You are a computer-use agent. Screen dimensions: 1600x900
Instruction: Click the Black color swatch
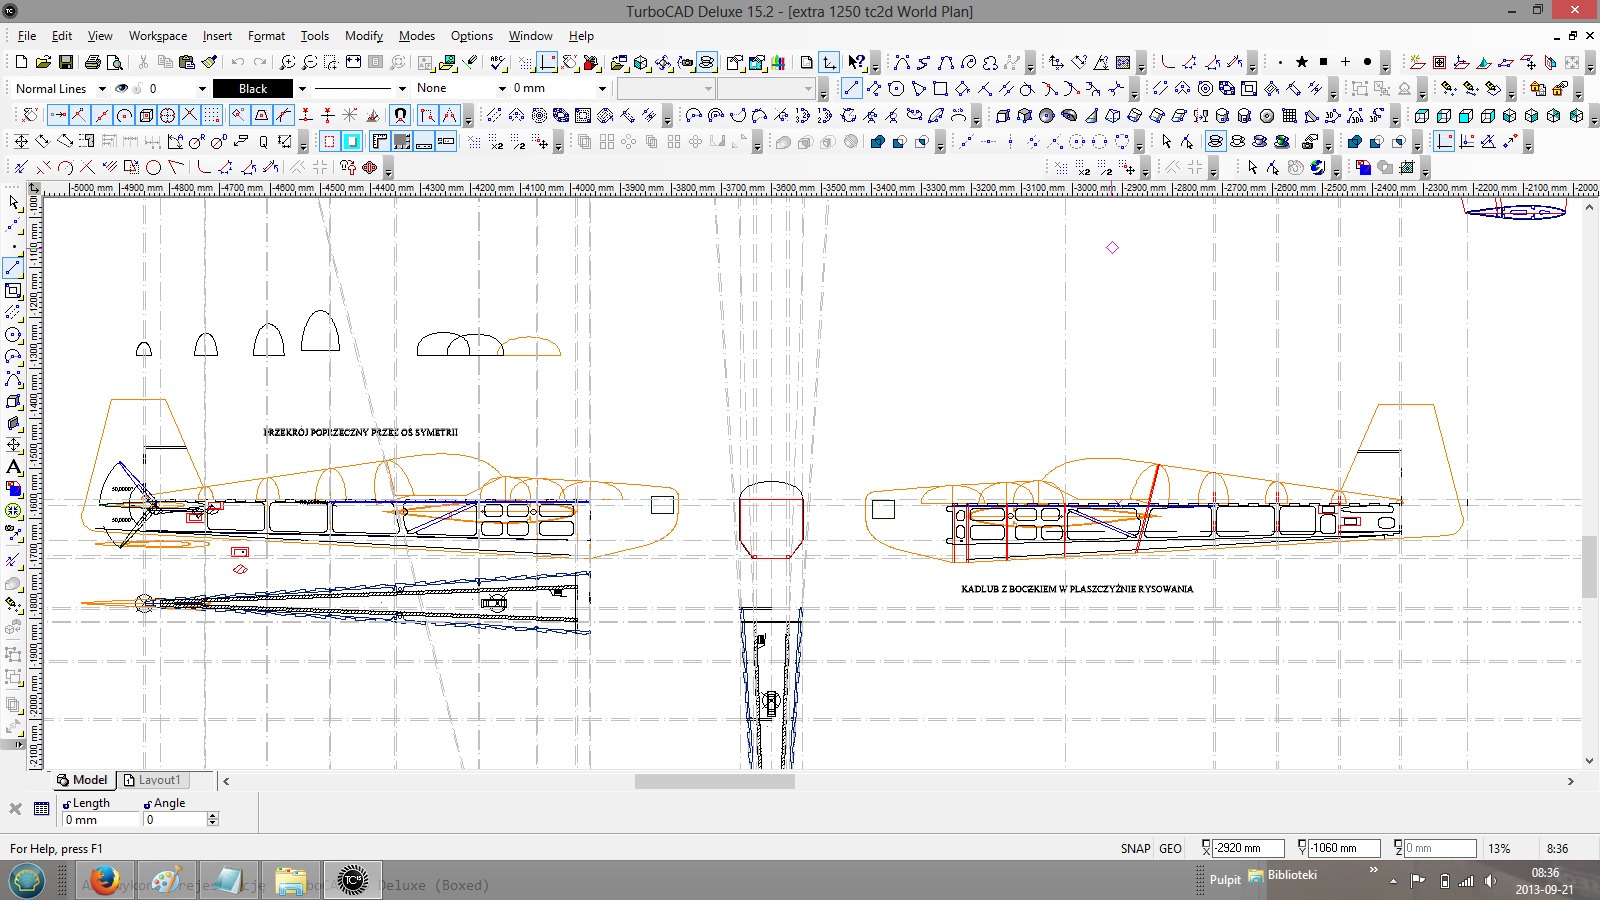coord(253,88)
